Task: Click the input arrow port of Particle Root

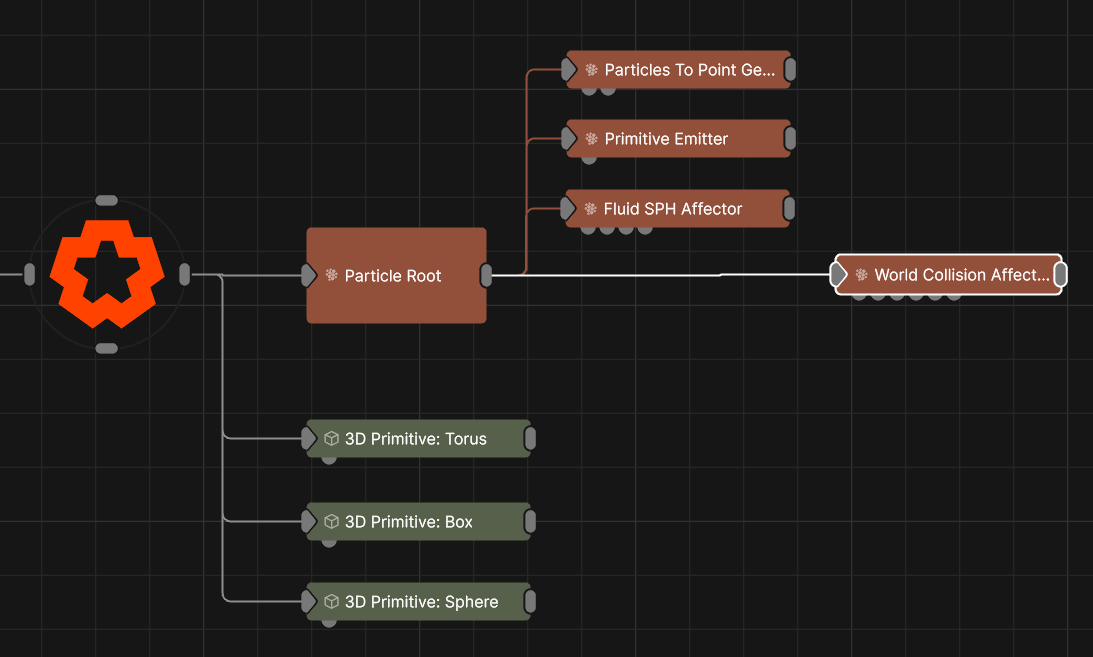Action: (x=309, y=275)
